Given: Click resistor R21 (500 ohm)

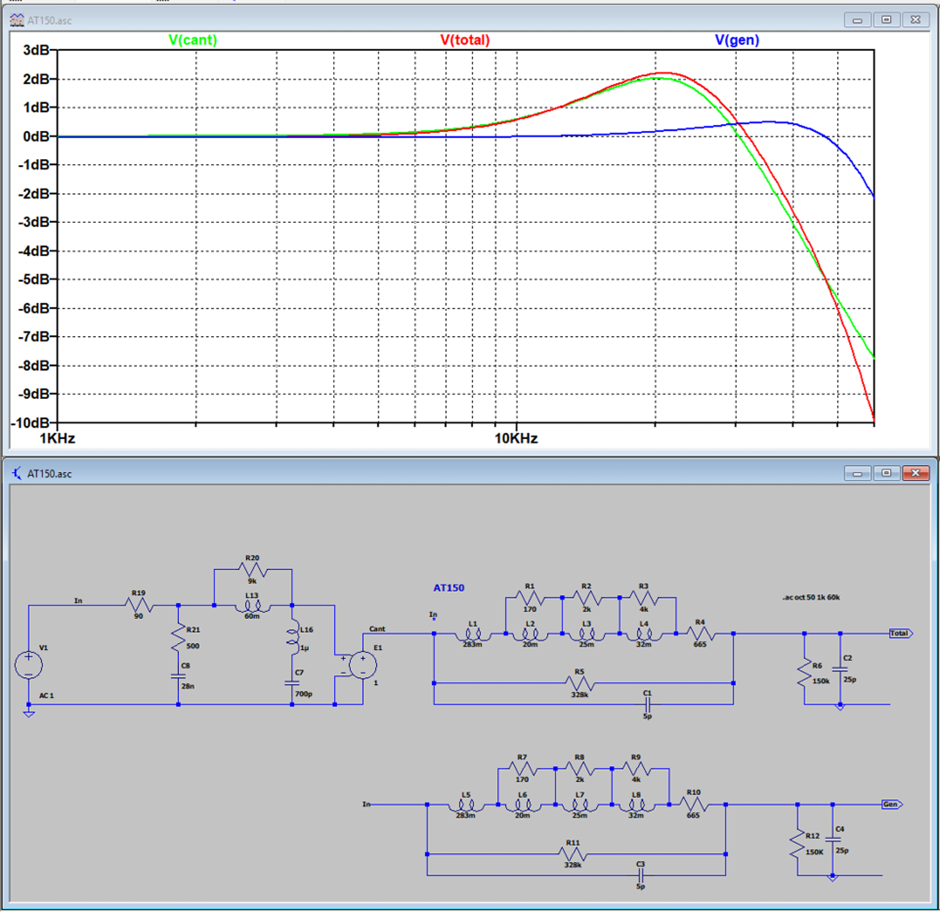Looking at the screenshot, I should point(178,638).
